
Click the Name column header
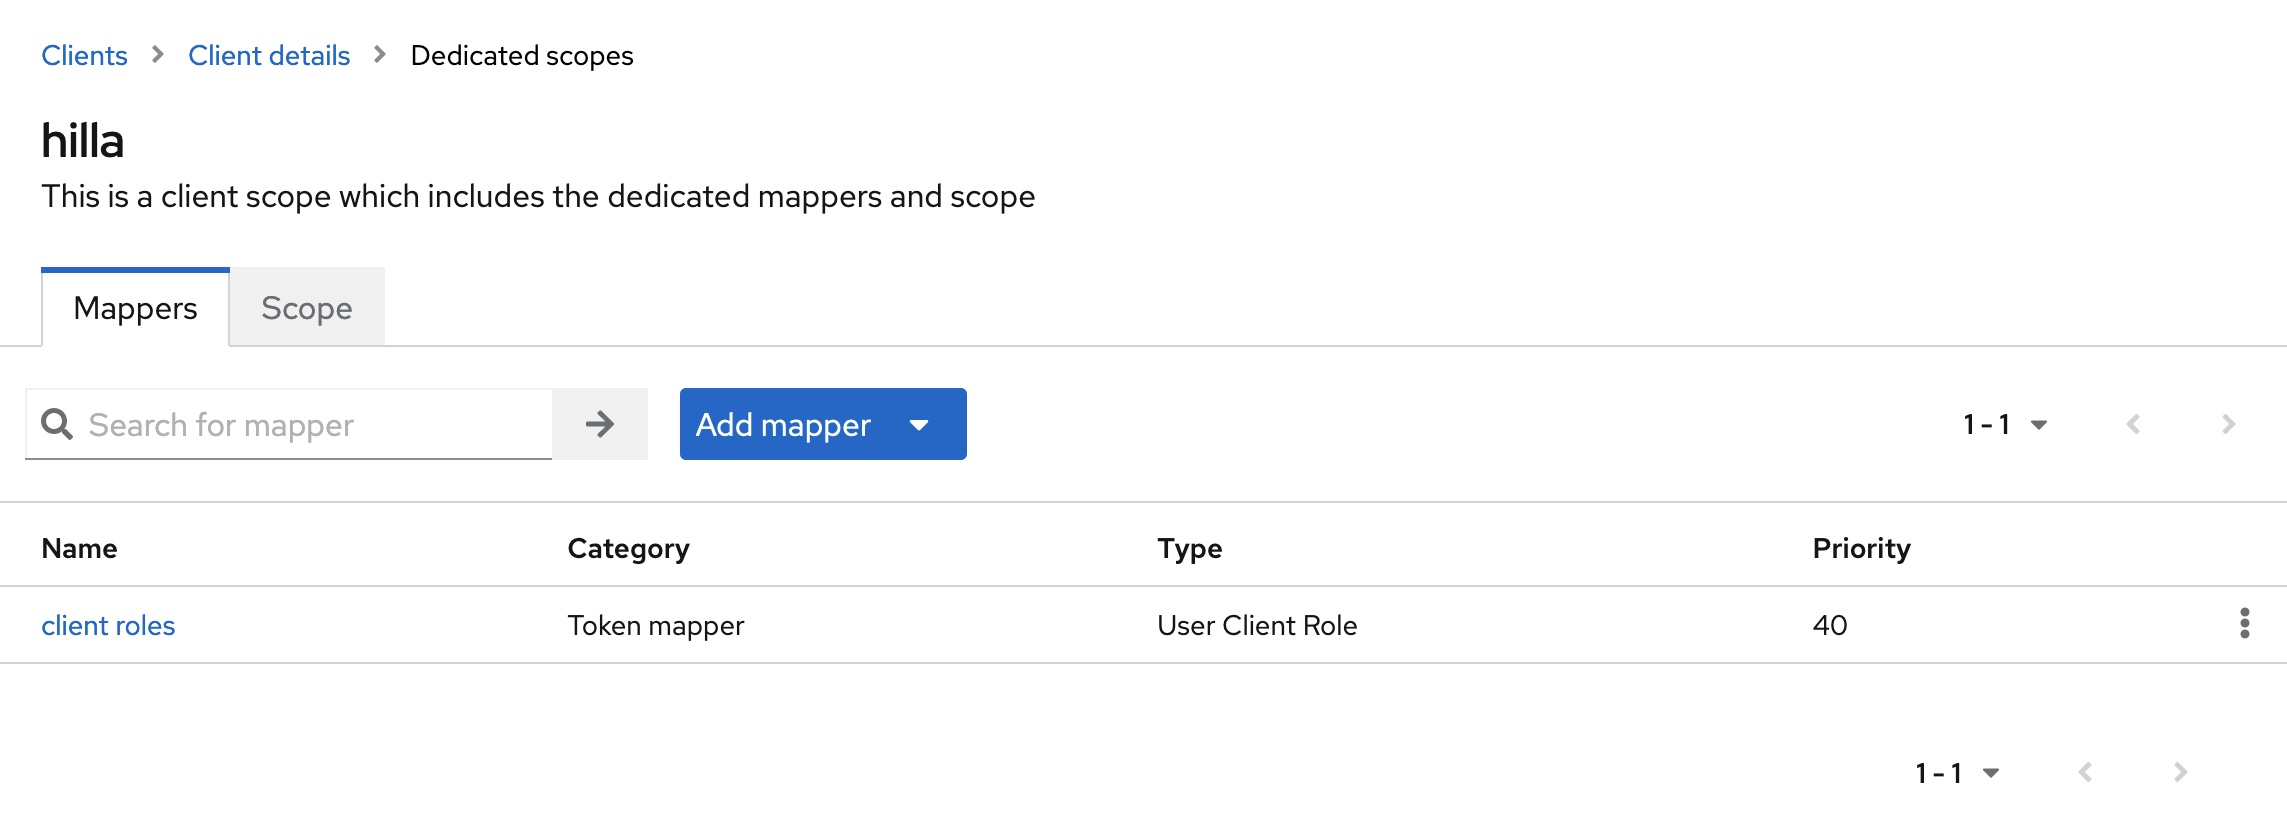pos(79,548)
